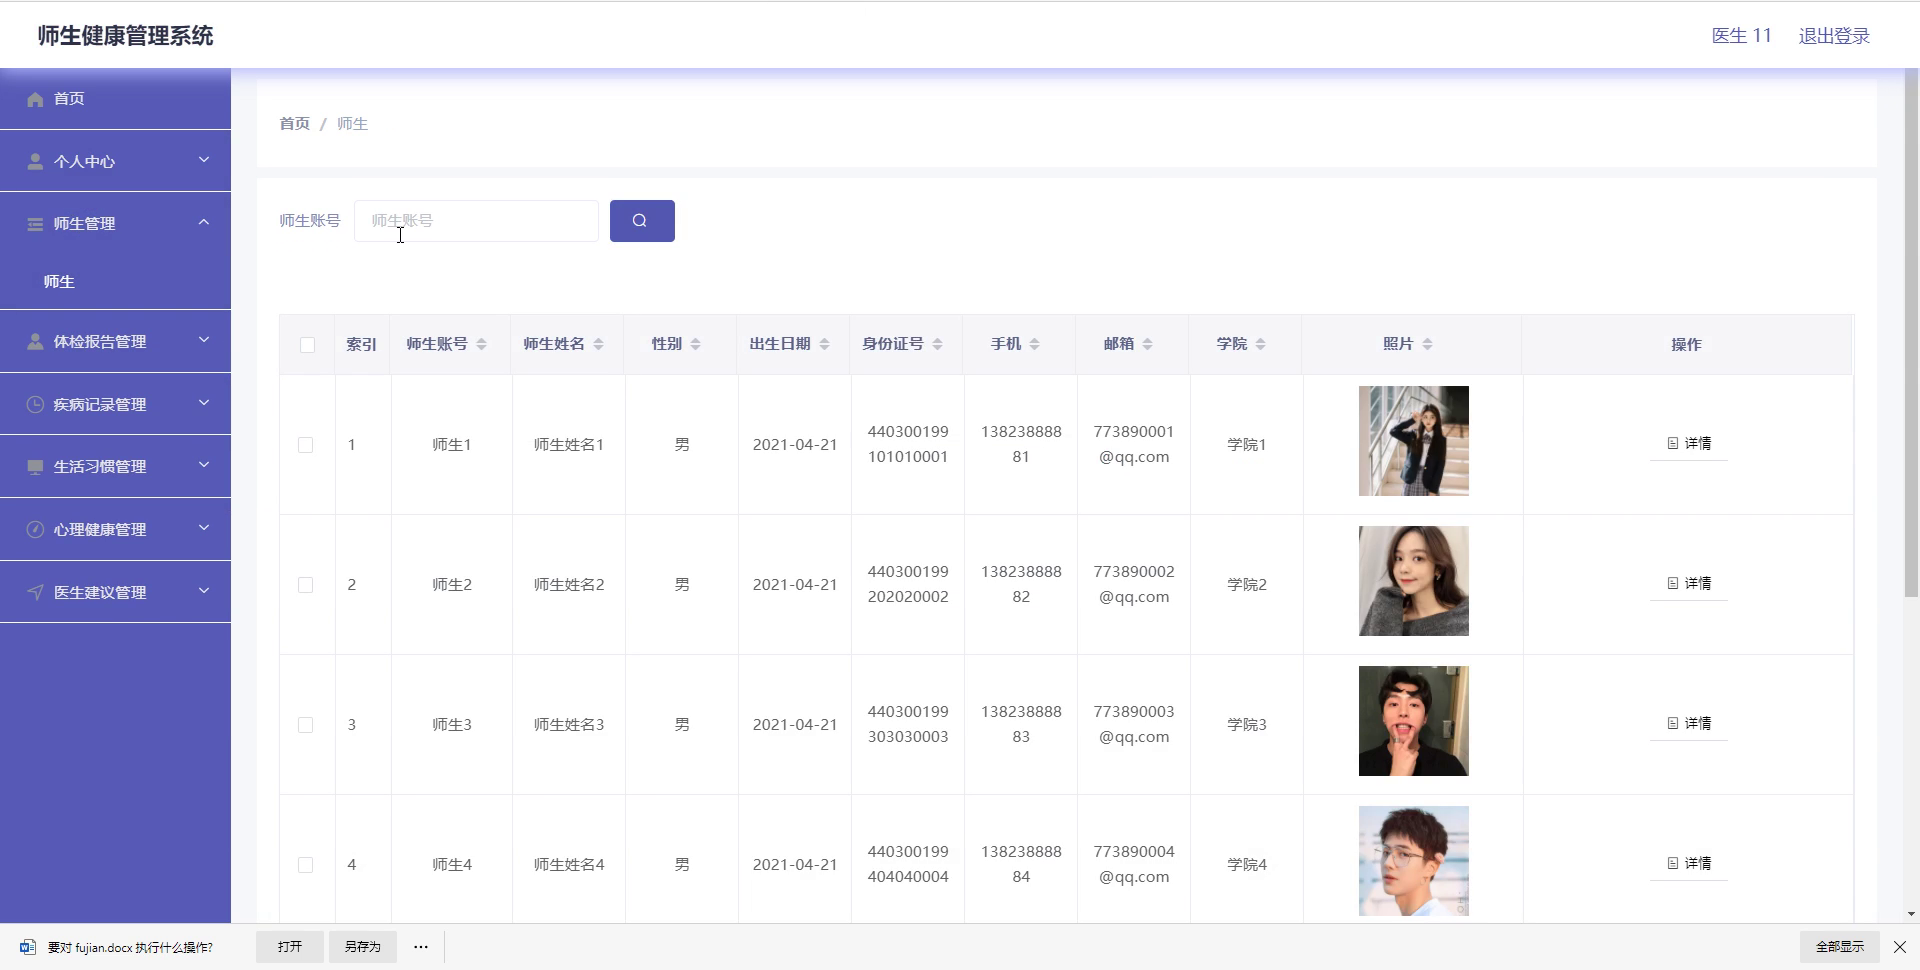Image resolution: width=1920 pixels, height=970 pixels.
Task: Click the magnifier search button
Action: [x=642, y=221]
